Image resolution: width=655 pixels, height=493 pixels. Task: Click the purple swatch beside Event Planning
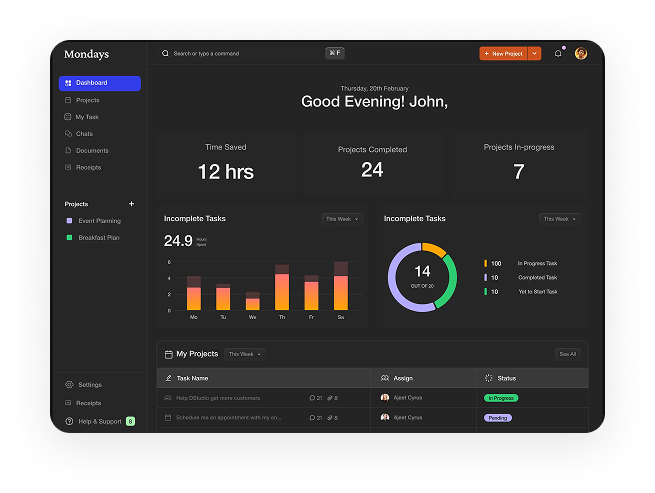pos(68,221)
